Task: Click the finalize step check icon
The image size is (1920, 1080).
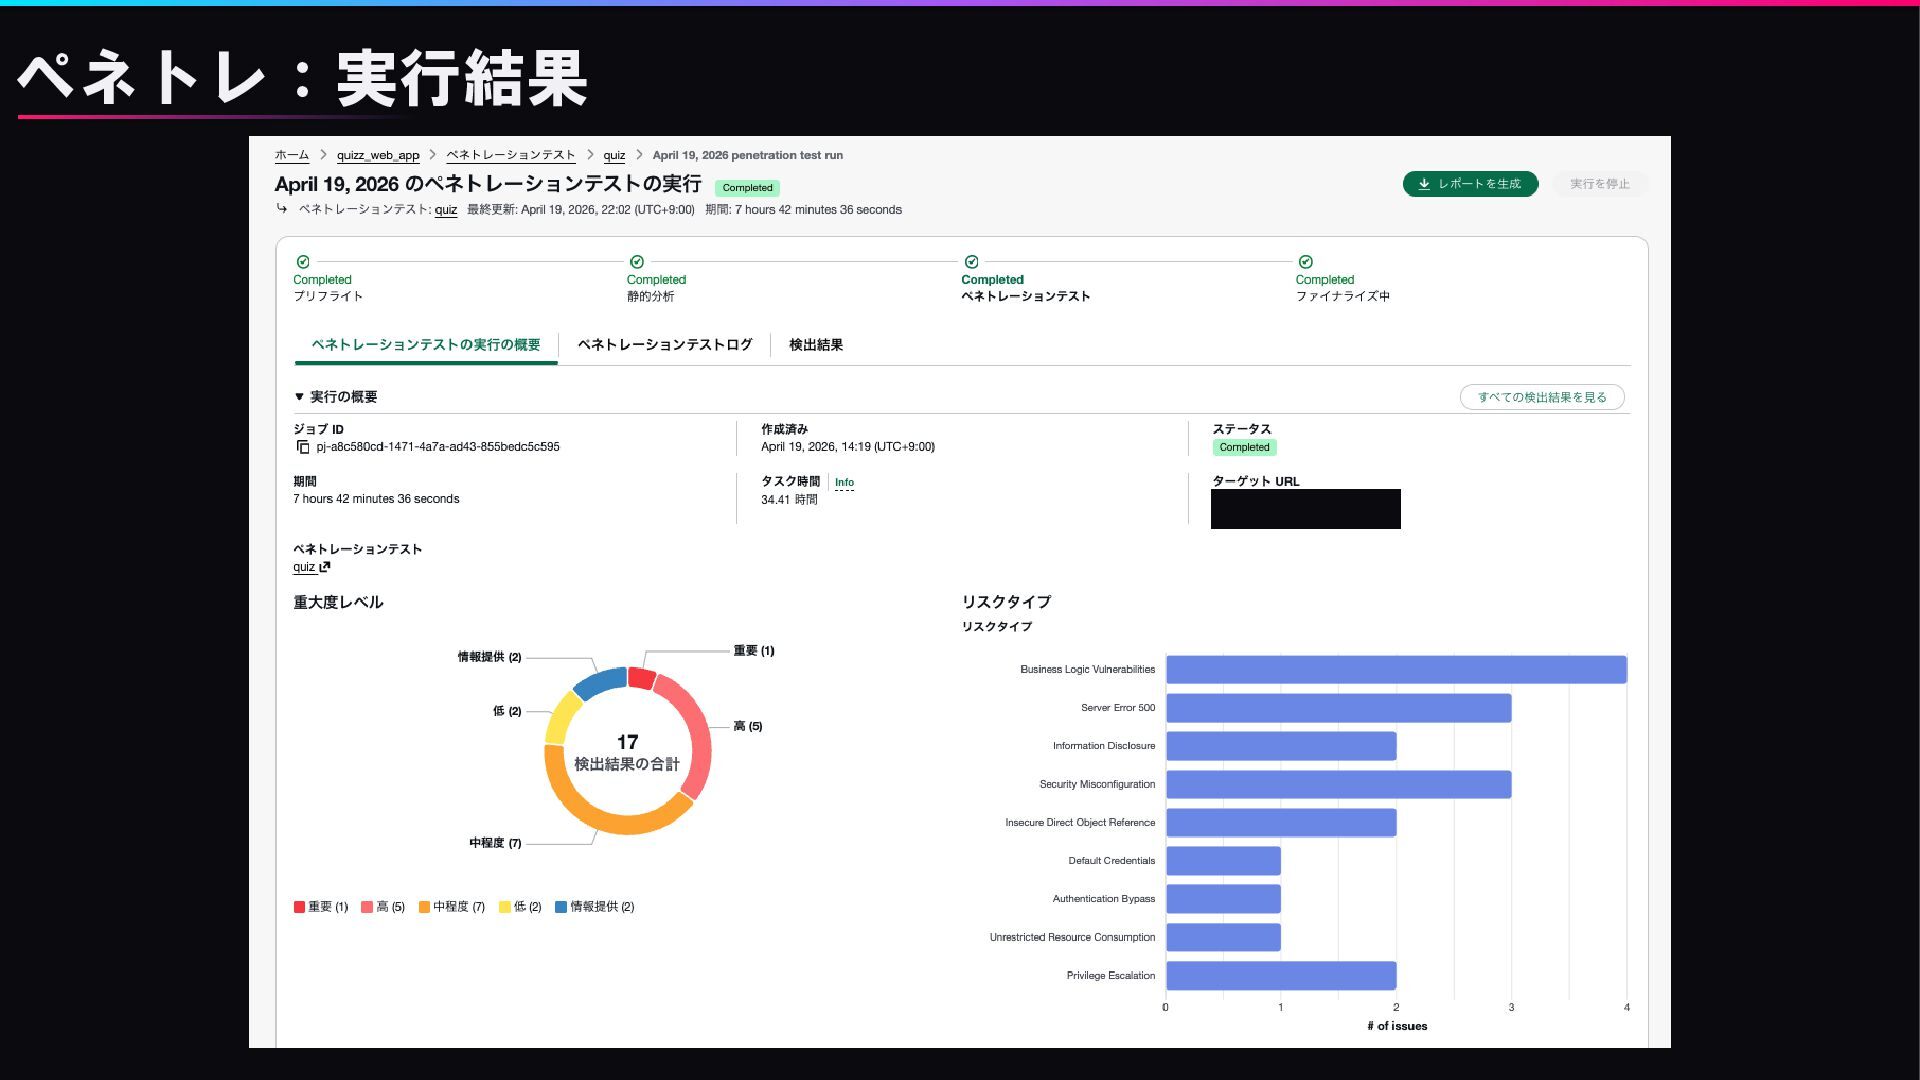Action: 1305,262
